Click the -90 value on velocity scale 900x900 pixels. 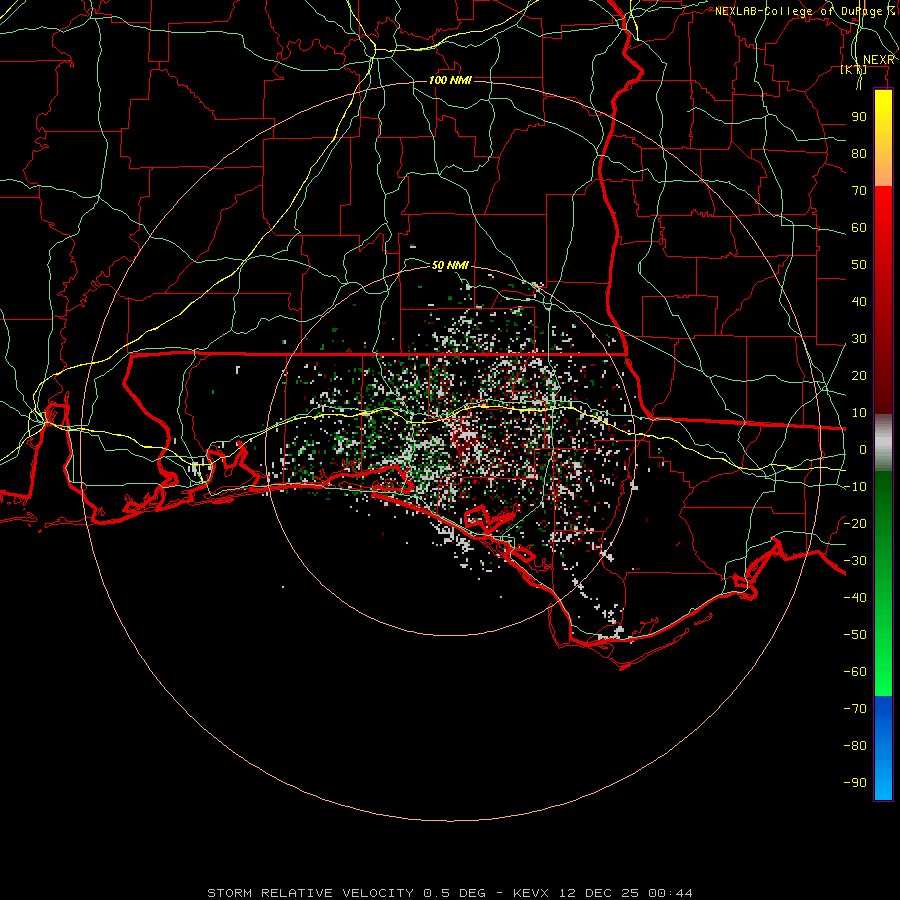[855, 783]
